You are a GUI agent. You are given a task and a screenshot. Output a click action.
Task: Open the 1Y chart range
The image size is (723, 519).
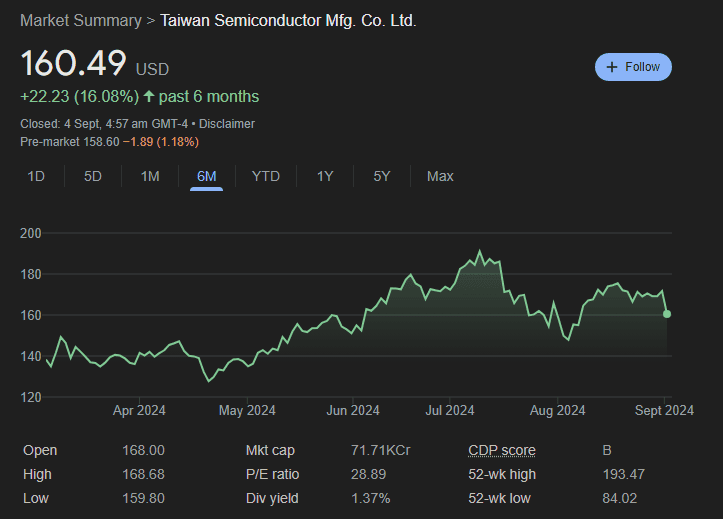click(x=325, y=177)
